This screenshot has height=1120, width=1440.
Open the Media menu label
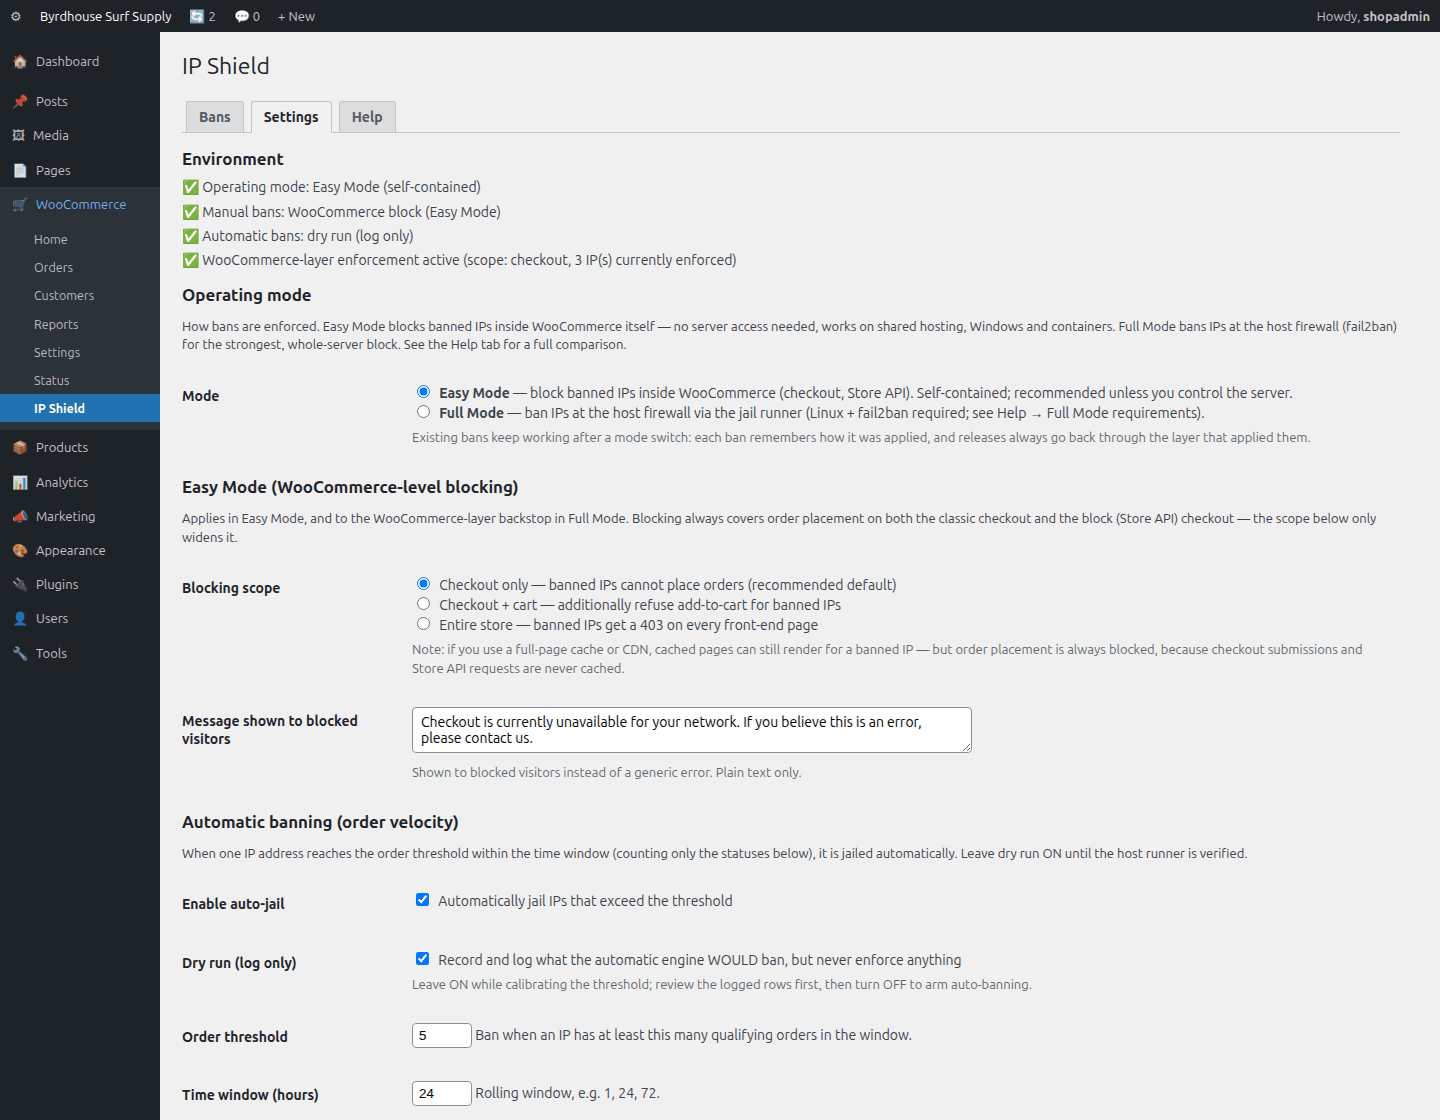tap(51, 136)
